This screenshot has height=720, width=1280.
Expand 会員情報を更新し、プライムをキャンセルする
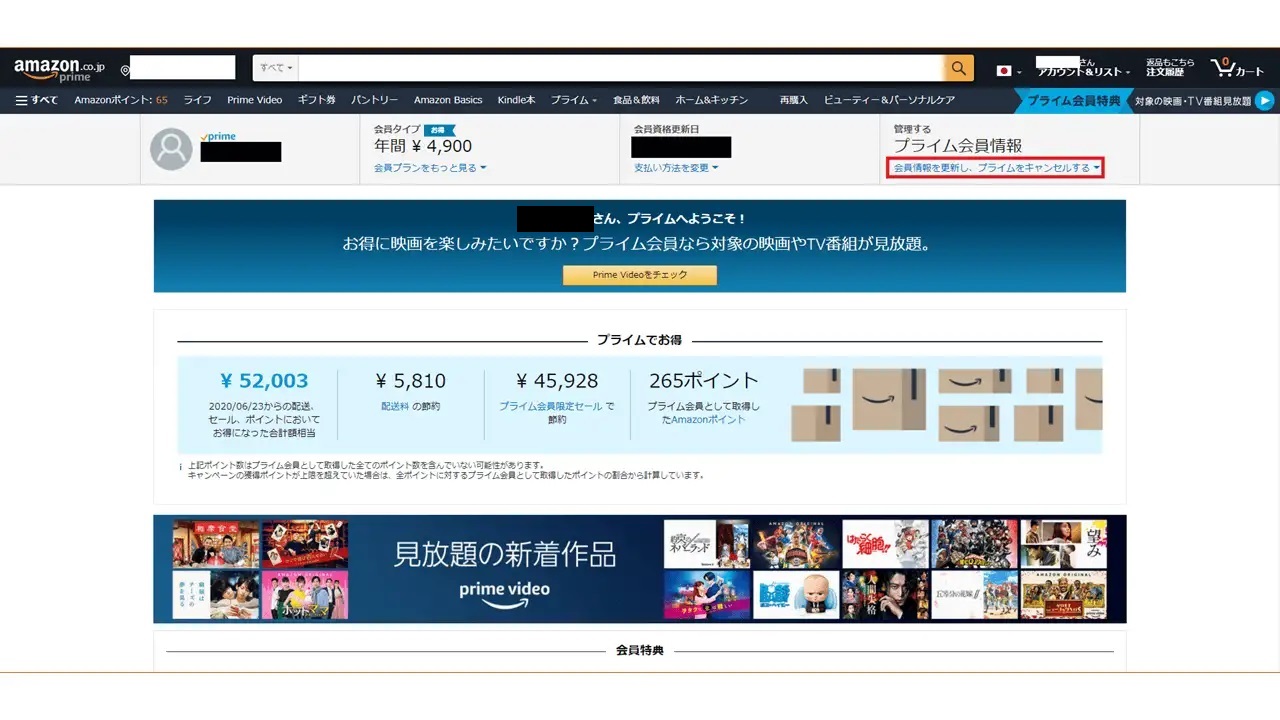point(994,167)
